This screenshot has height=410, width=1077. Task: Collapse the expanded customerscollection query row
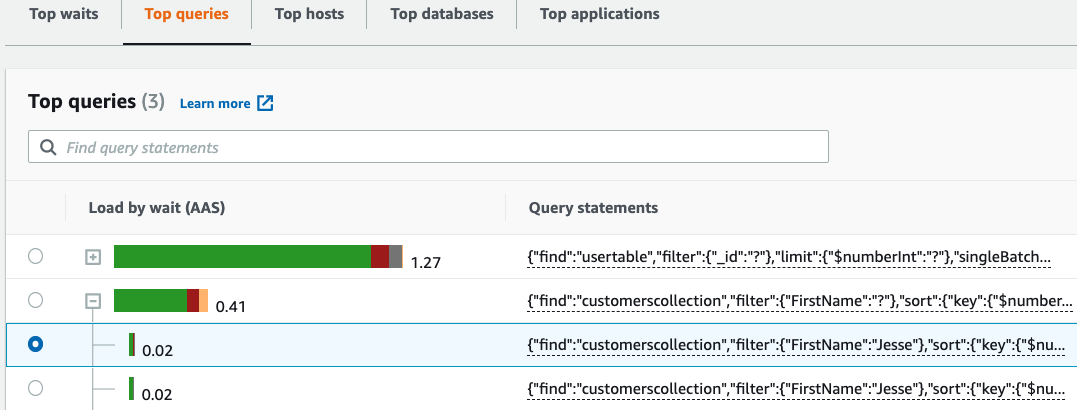pos(93,300)
